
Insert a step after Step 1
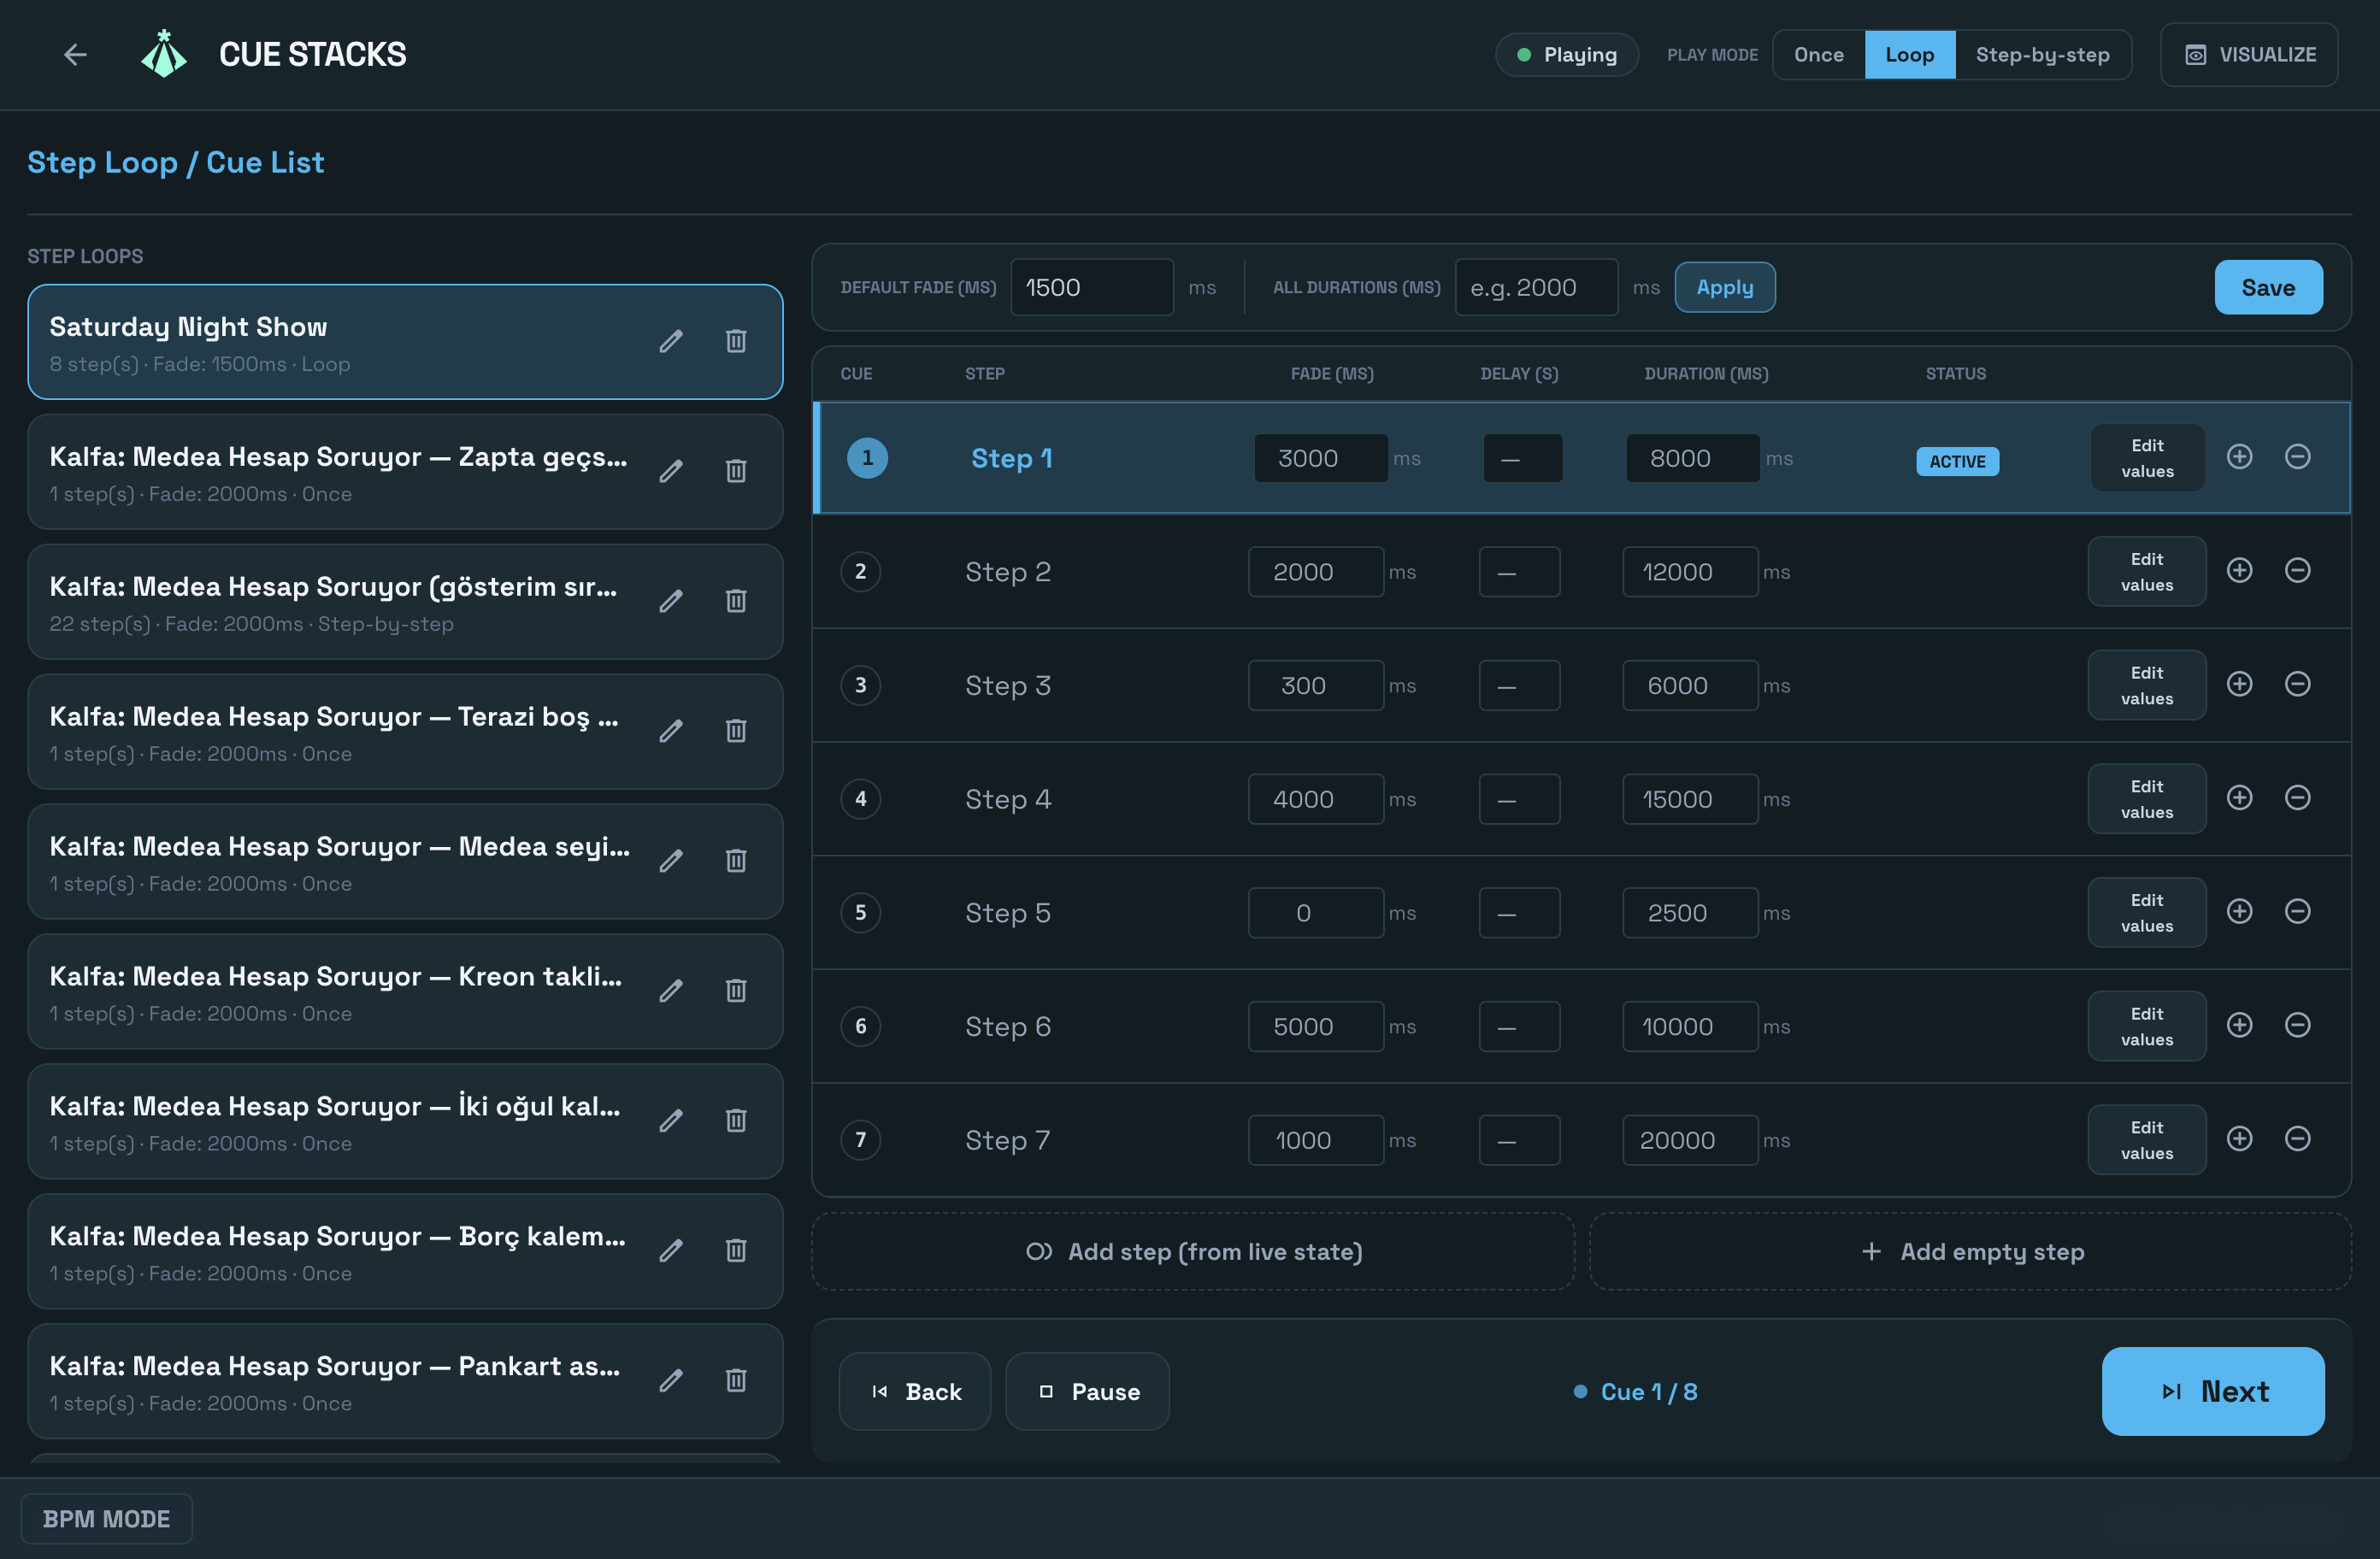(x=2240, y=457)
